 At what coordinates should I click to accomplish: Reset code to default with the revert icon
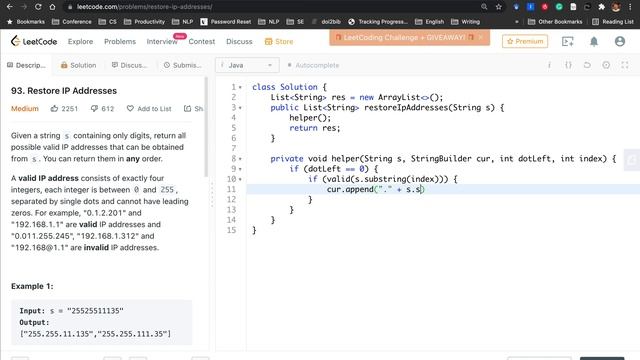587,65
